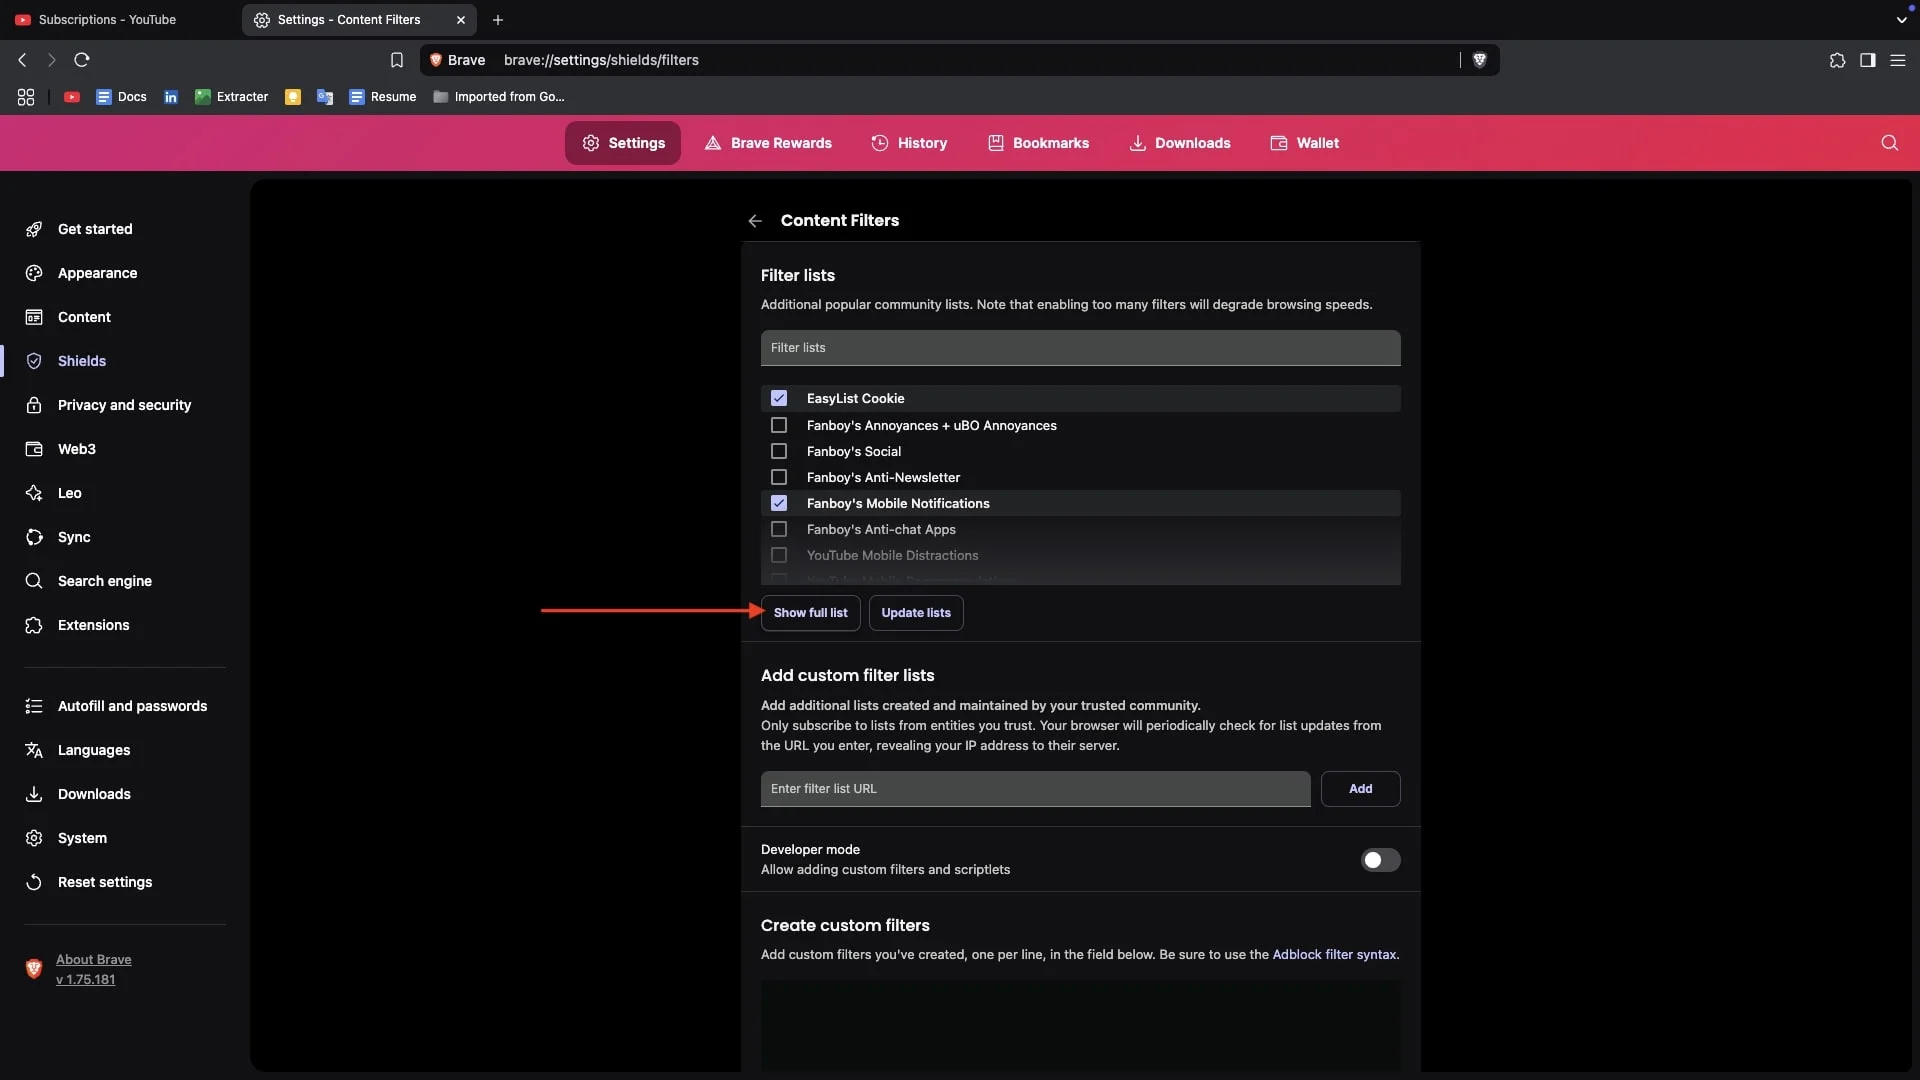The height and width of the screenshot is (1080, 1920).
Task: Enable Fanboy's Social filter checkbox
Action: click(x=779, y=452)
